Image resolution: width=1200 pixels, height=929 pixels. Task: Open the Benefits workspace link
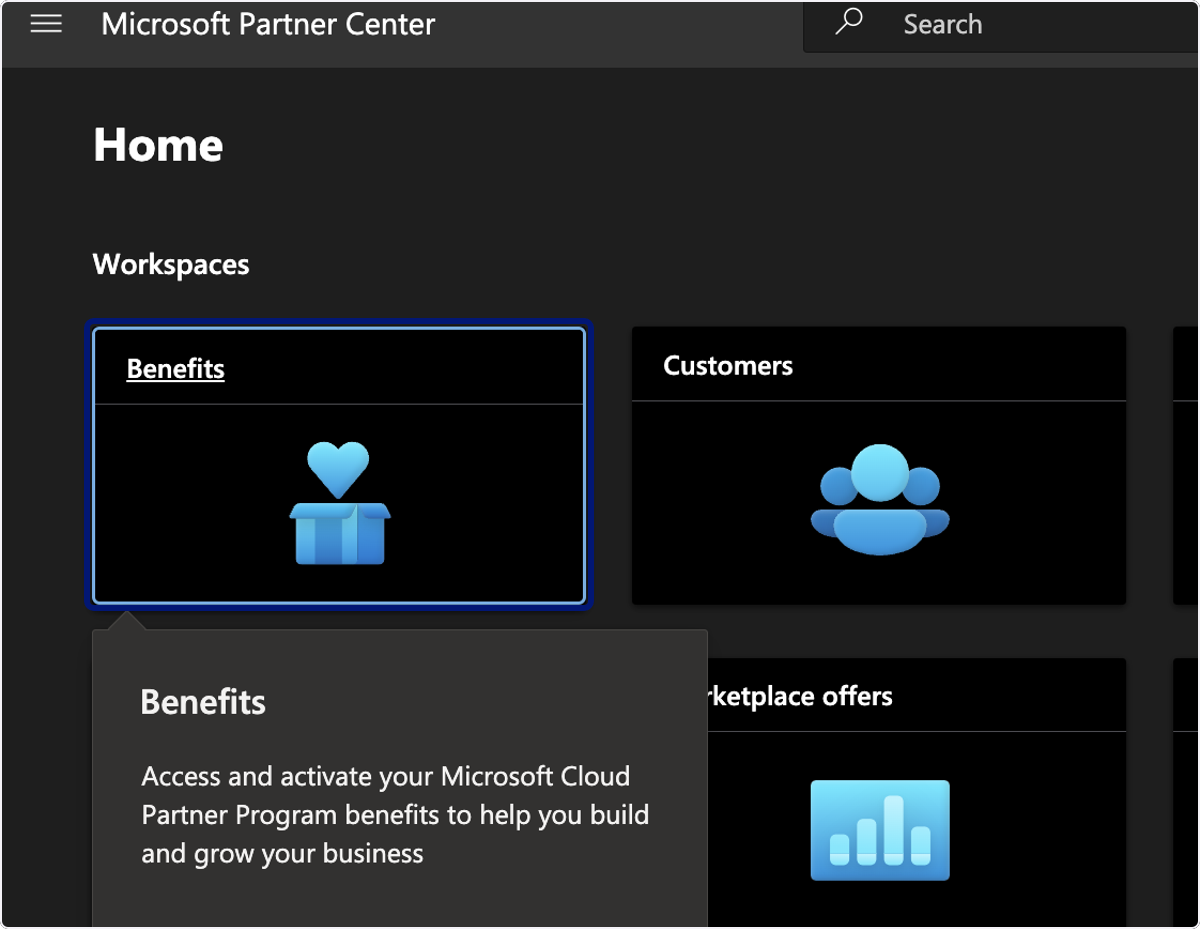pos(175,369)
